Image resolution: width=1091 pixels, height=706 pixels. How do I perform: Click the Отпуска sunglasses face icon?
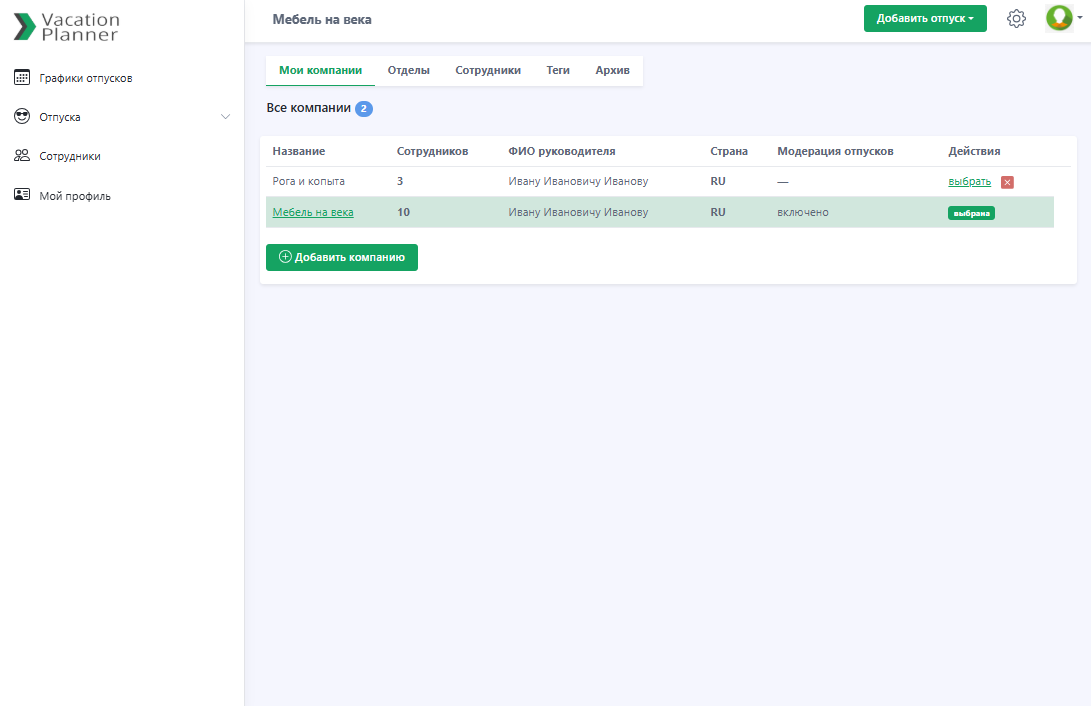(x=22, y=117)
